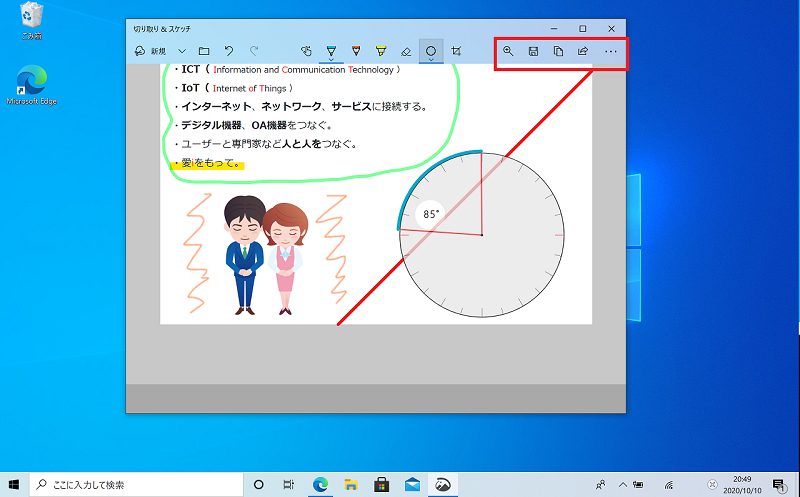The width and height of the screenshot is (800, 497).
Task: Select the pencil tool
Action: coord(356,51)
